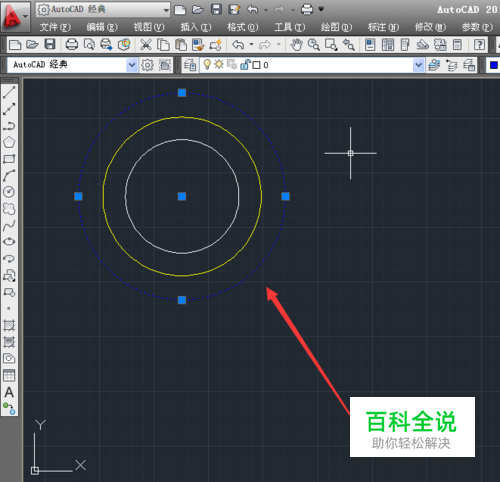Click the Cut scissors icon

146,44
